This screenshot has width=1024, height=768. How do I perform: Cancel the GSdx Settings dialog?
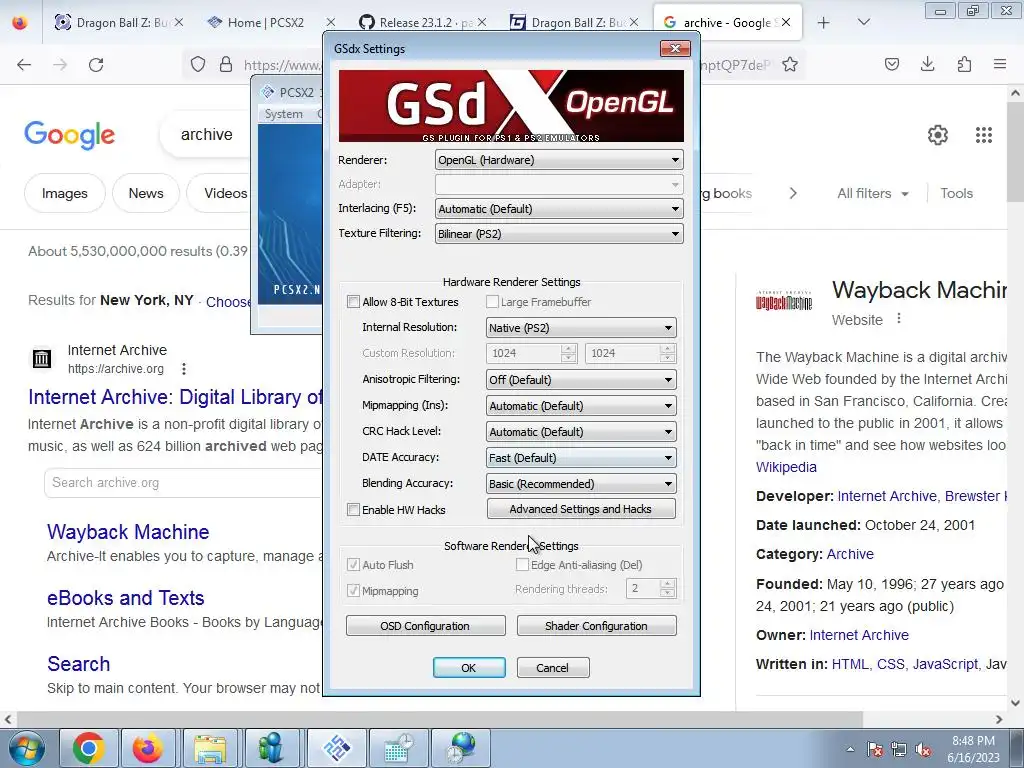[552, 667]
